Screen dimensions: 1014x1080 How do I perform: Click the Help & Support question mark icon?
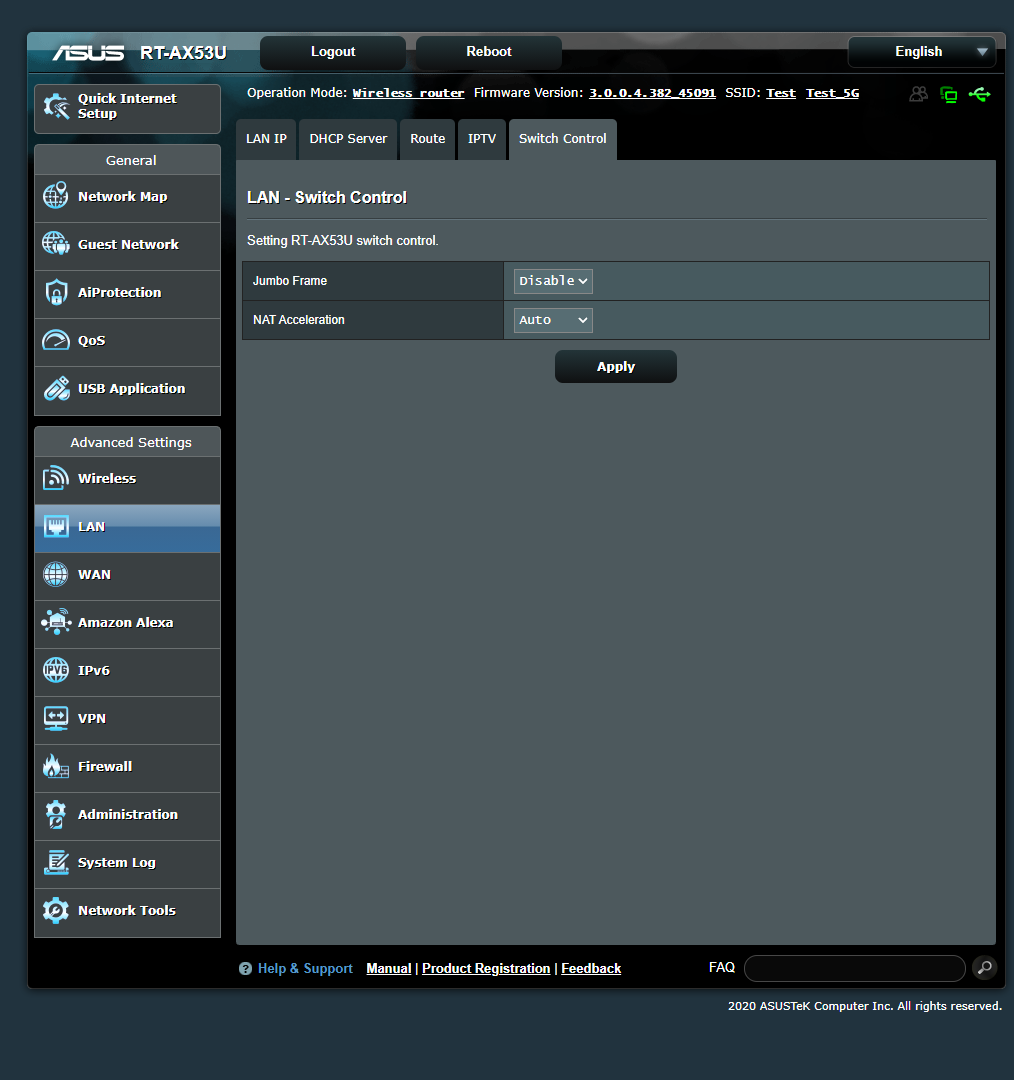[245, 968]
